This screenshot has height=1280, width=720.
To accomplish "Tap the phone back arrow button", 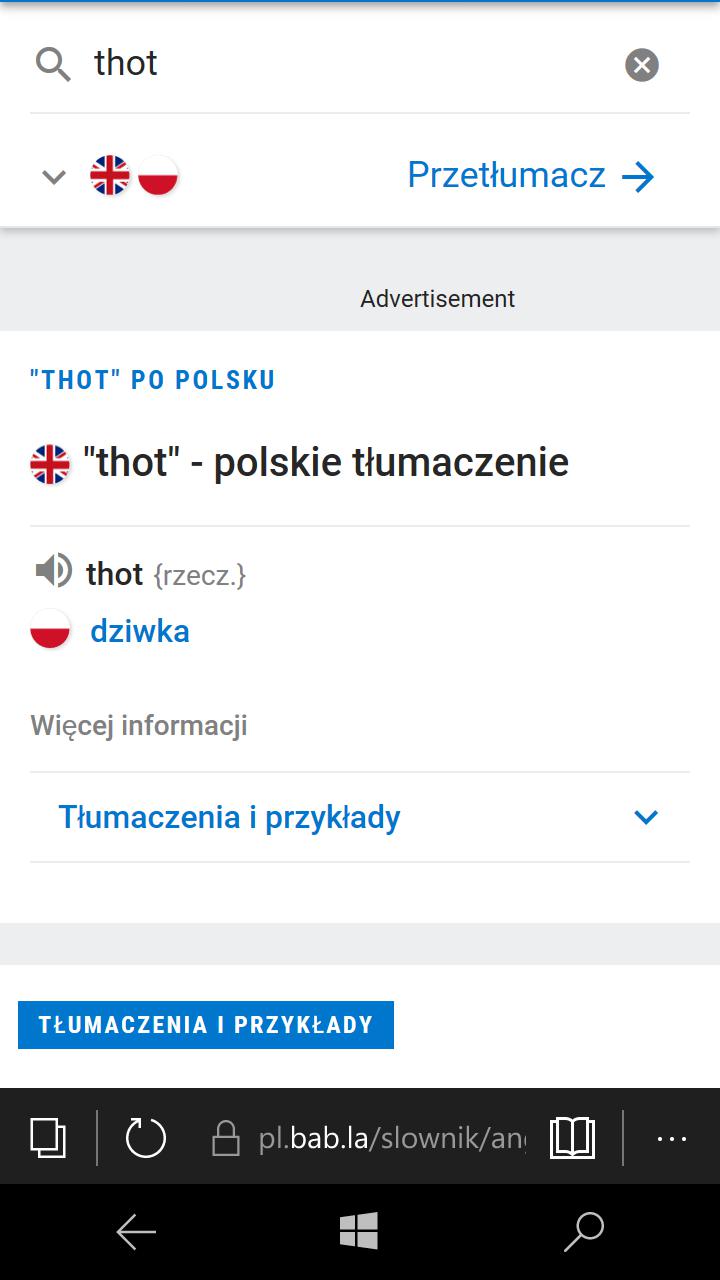I will pos(136,1232).
